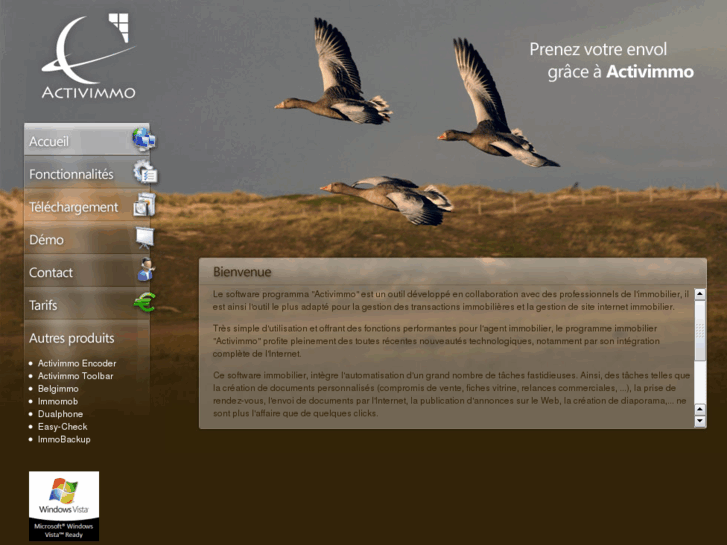The height and width of the screenshot is (545, 727).
Task: Open the Activimmo Encoder product link
Action: 77,363
